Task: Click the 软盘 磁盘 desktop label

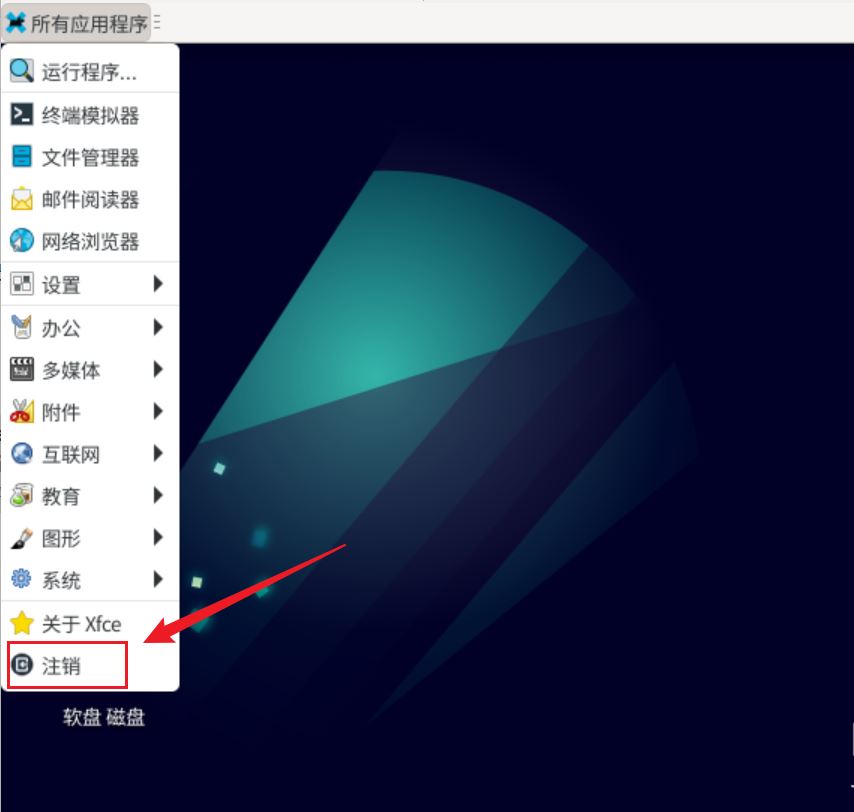Action: [x=104, y=717]
